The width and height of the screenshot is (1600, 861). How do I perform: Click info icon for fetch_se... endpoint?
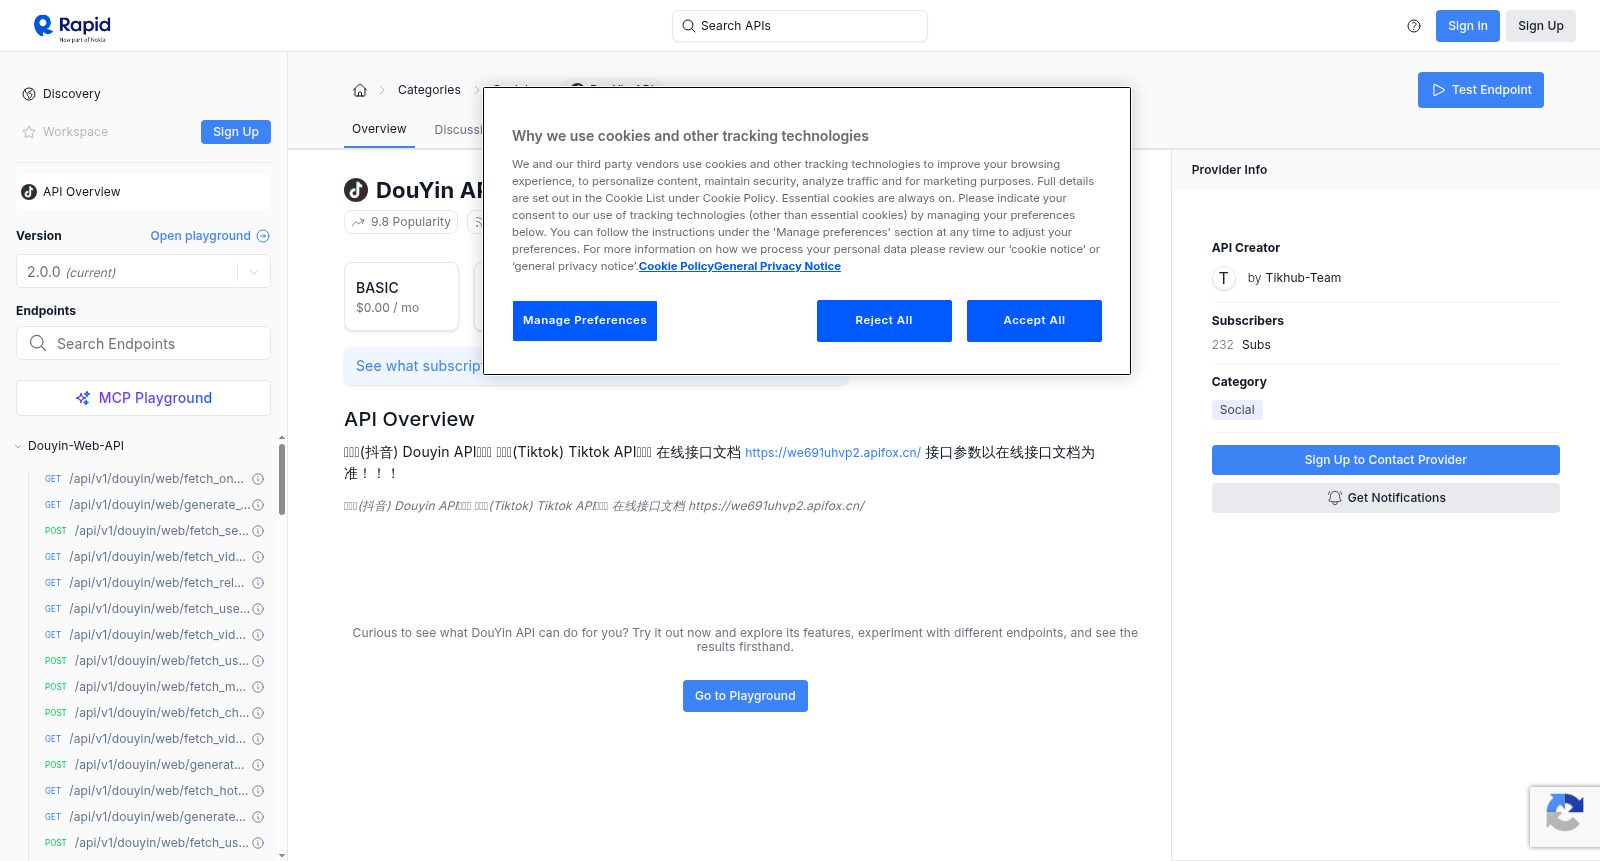(x=258, y=531)
